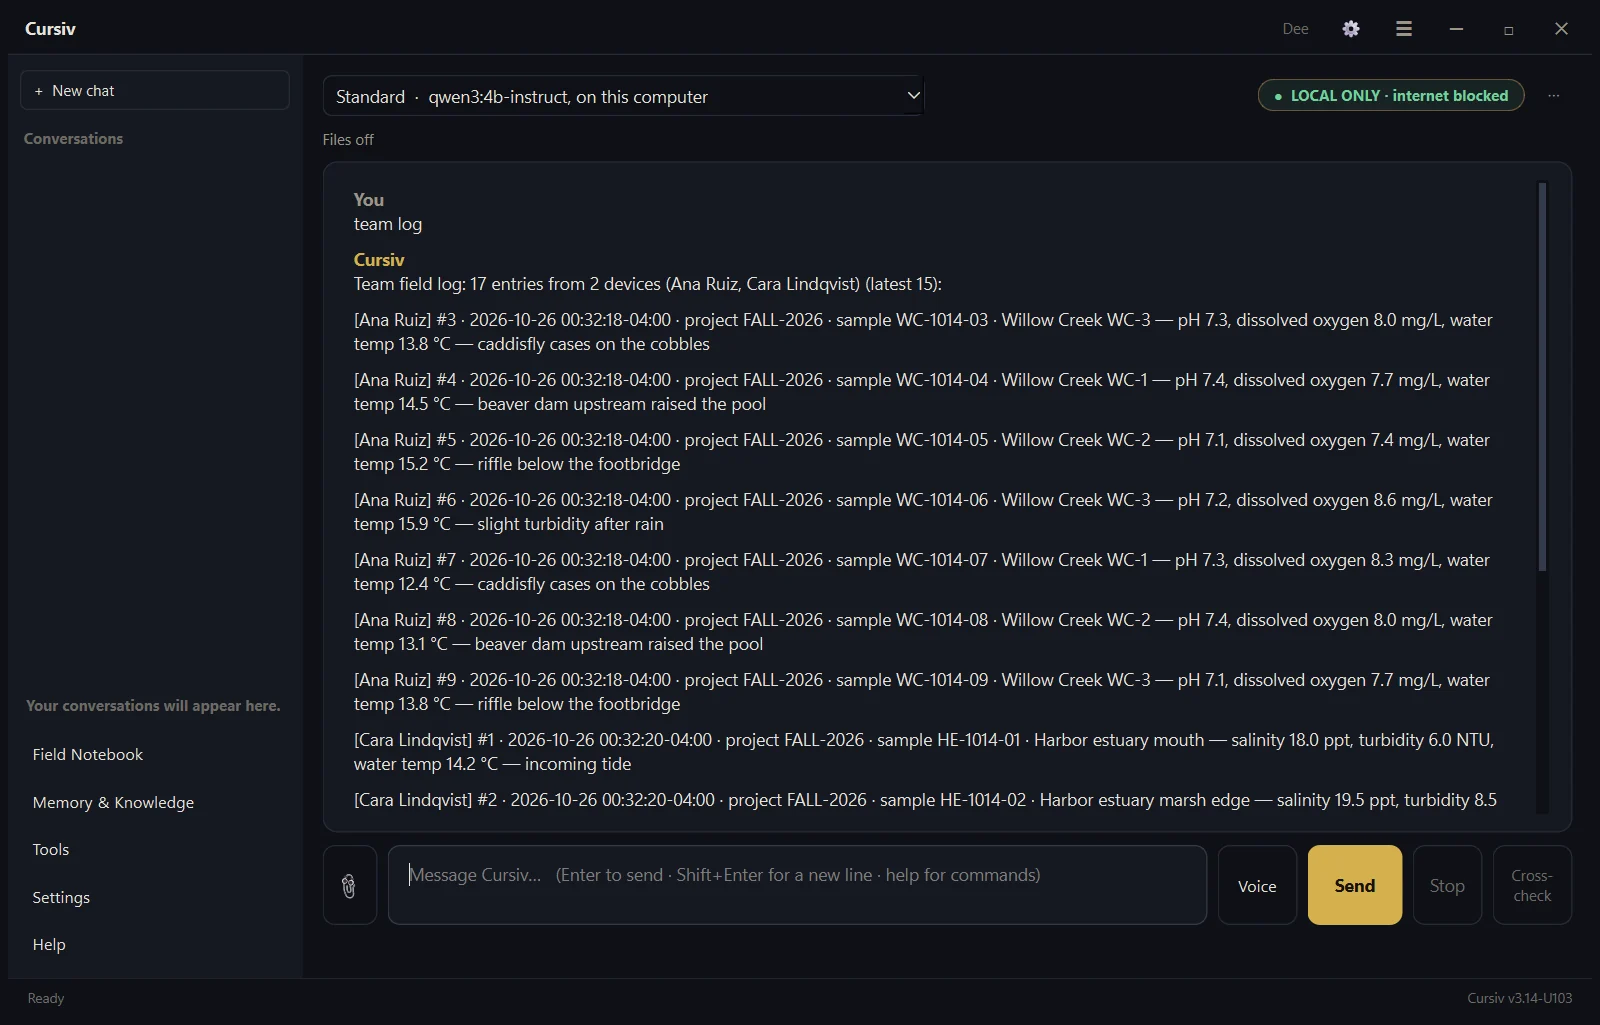Start a new chat
Image resolution: width=1600 pixels, height=1025 pixels.
tap(155, 90)
